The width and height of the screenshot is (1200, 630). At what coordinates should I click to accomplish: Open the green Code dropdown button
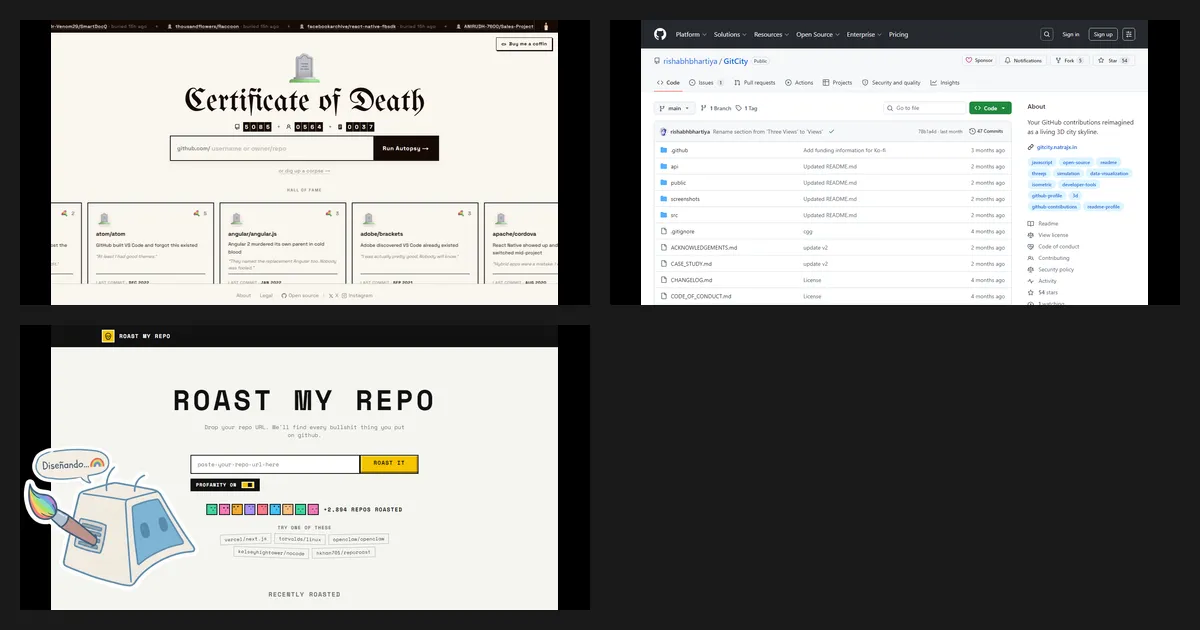pos(990,108)
